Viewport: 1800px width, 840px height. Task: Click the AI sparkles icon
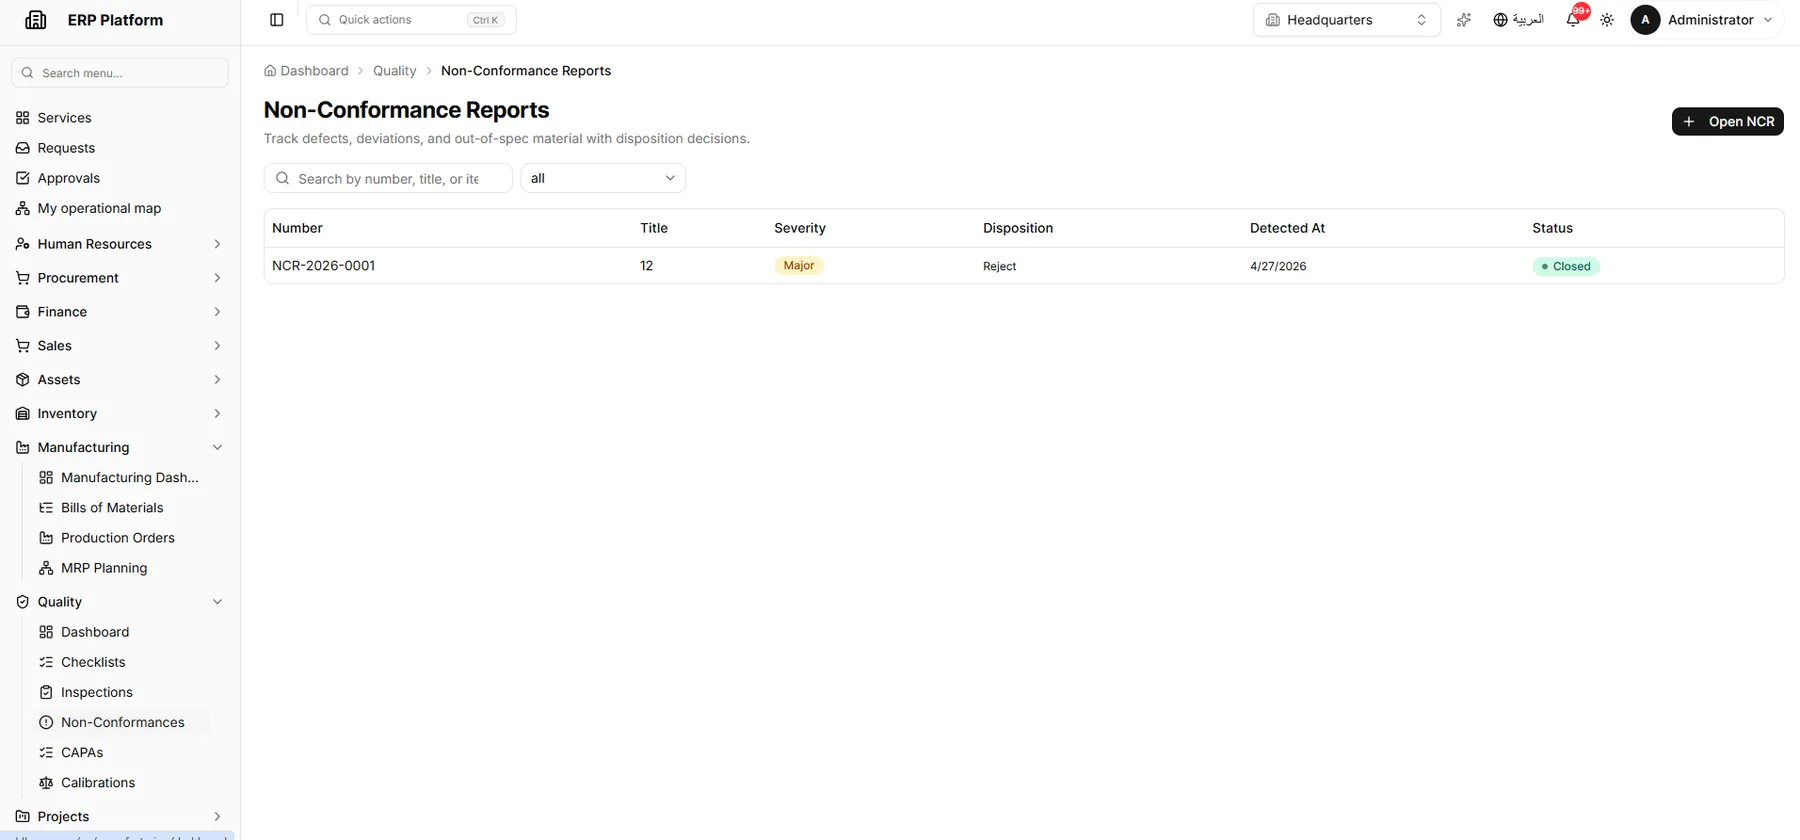1464,20
